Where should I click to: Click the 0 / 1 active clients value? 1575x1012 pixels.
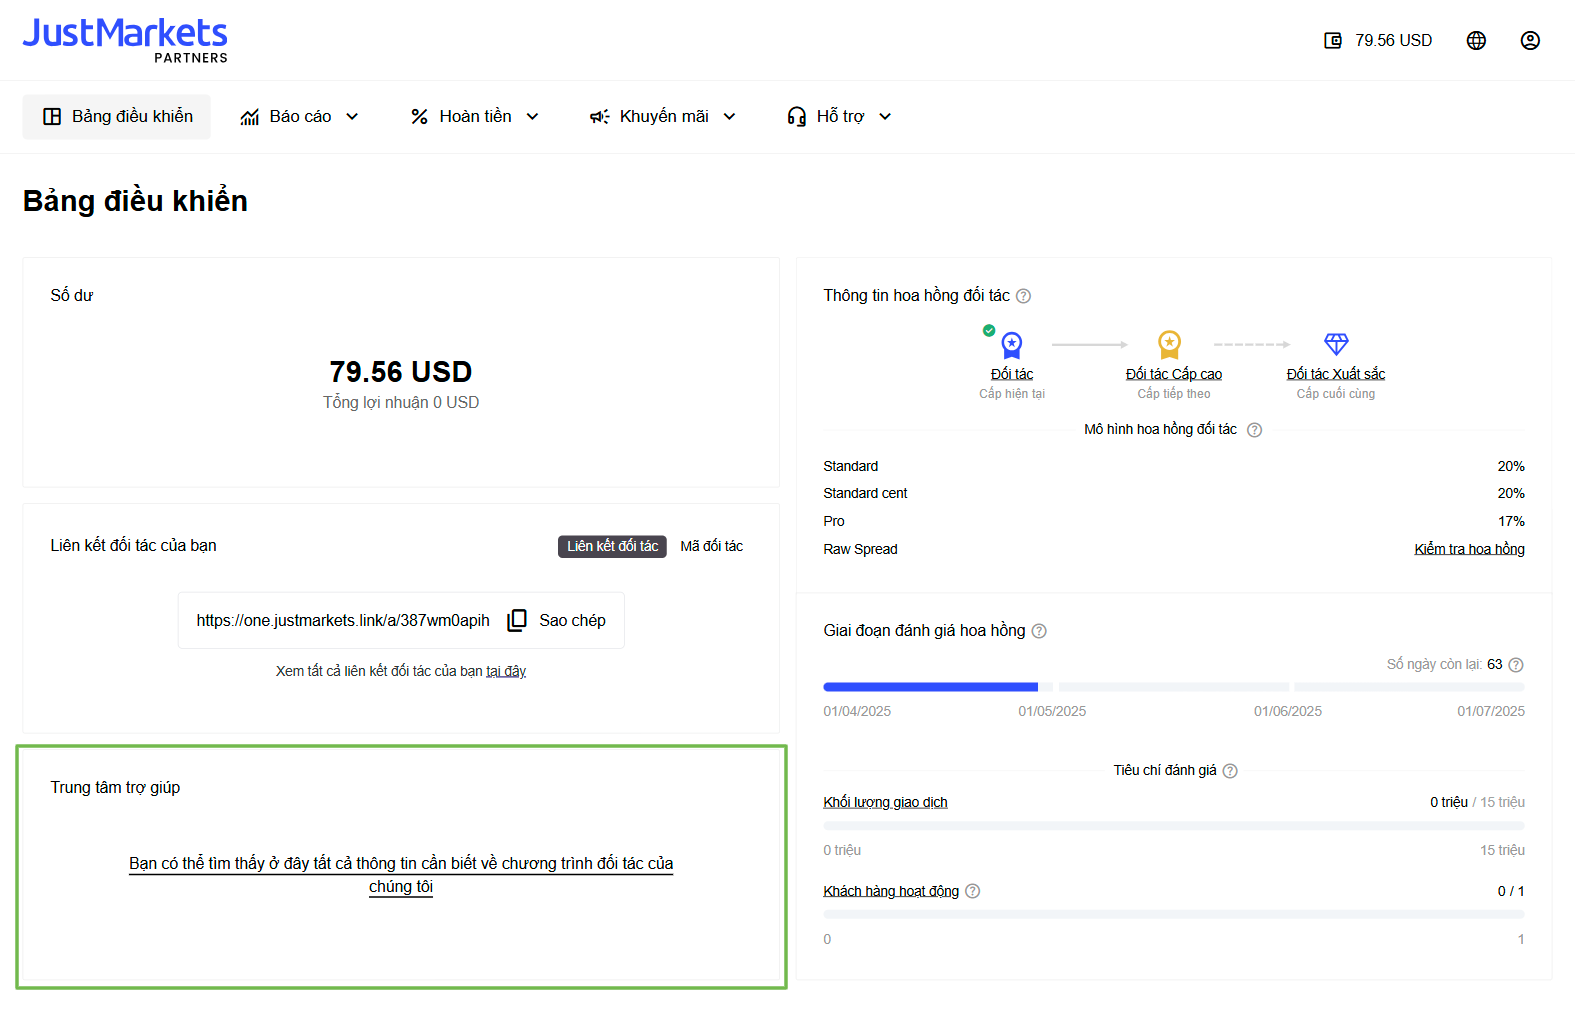[x=1511, y=891]
